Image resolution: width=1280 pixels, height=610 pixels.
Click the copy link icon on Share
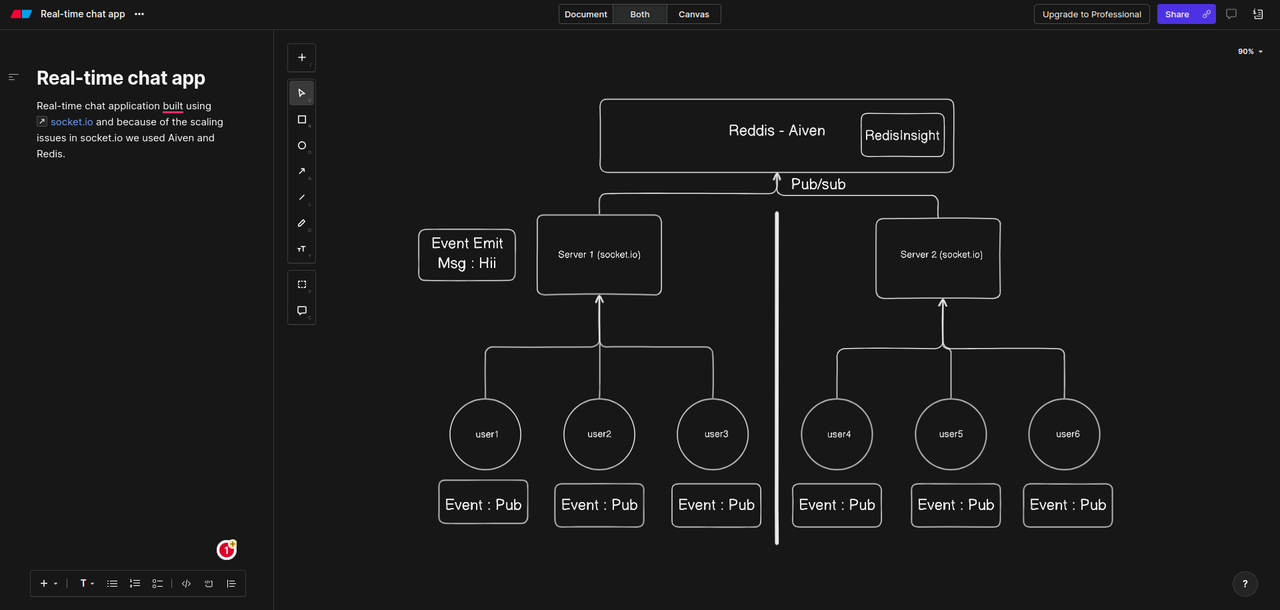tap(1206, 14)
